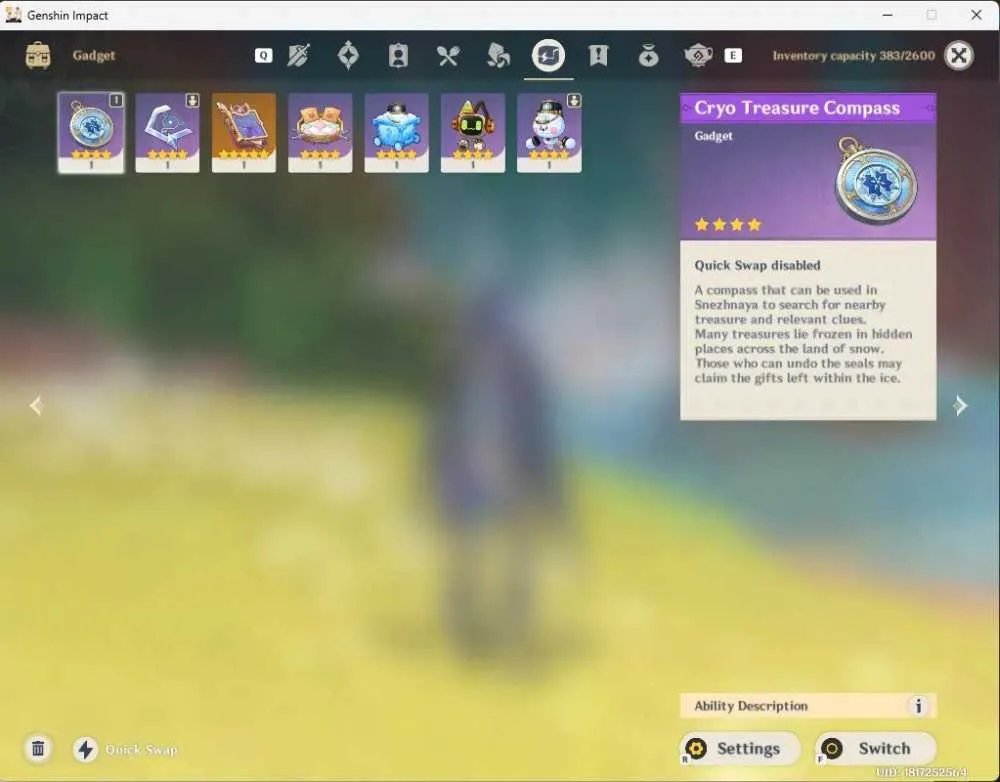Select the silver arrow-shaped gadget item
Viewport: 1000px width, 782px height.
(167, 133)
